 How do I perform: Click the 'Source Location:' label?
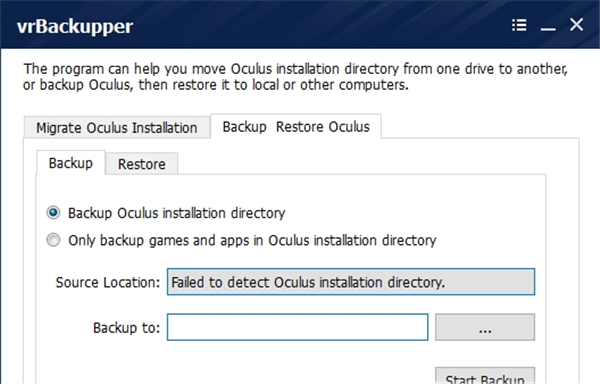point(108,282)
